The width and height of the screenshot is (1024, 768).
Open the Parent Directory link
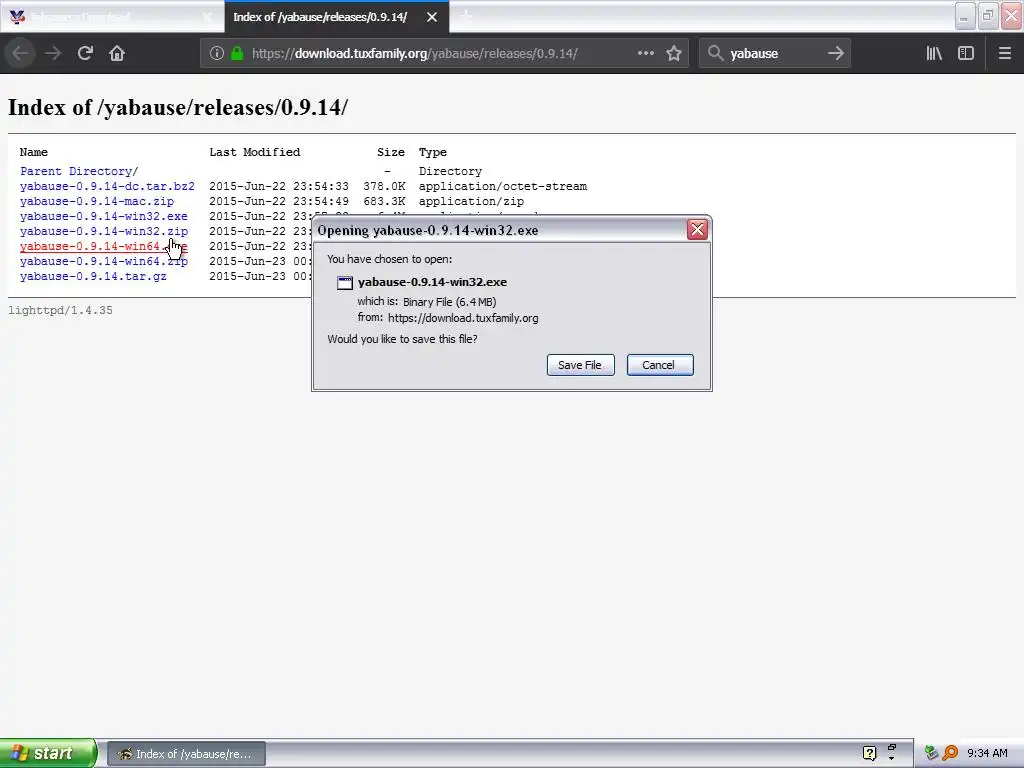(x=79, y=171)
